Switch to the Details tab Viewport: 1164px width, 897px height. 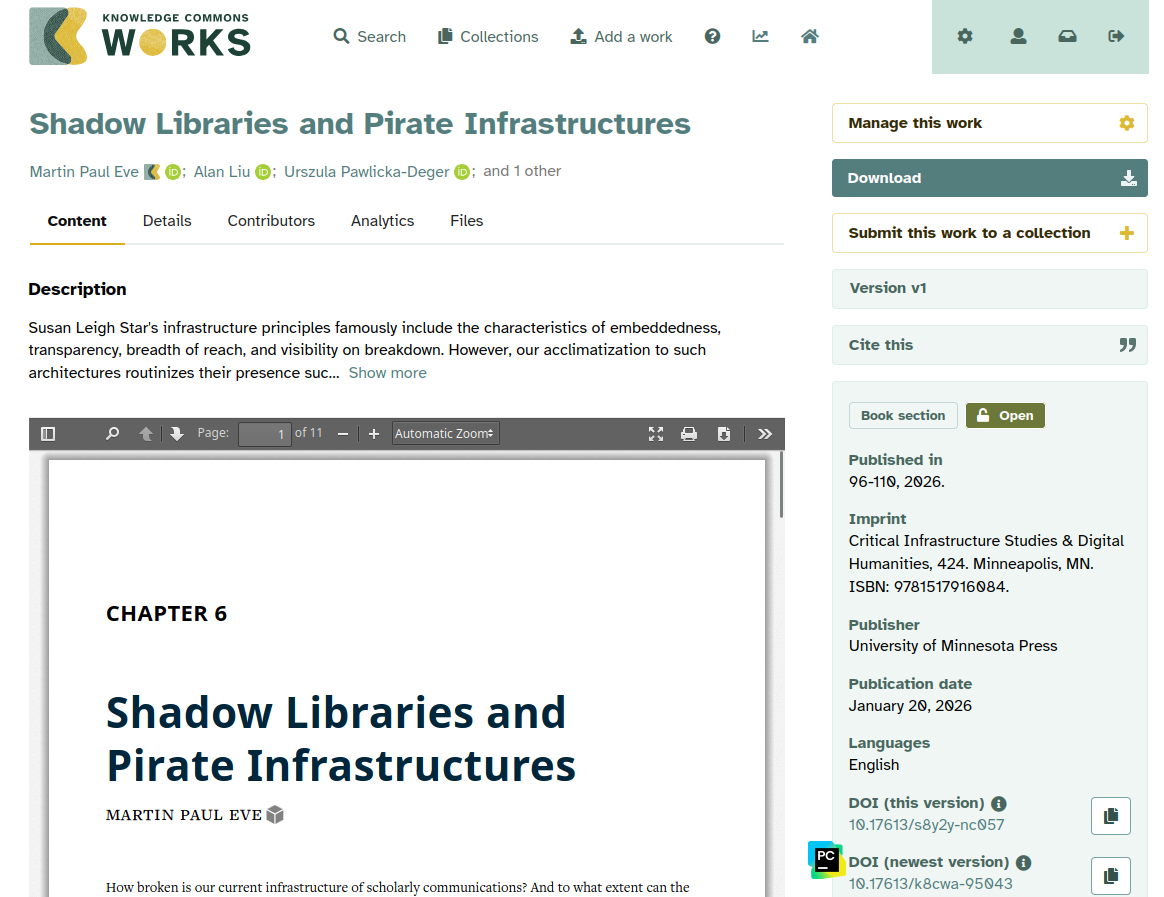click(x=167, y=221)
